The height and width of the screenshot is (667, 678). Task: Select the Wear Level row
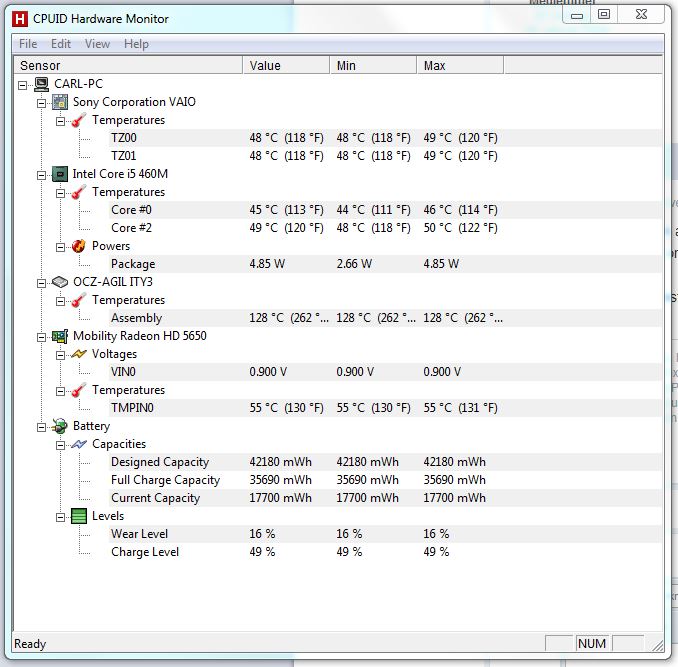point(385,534)
